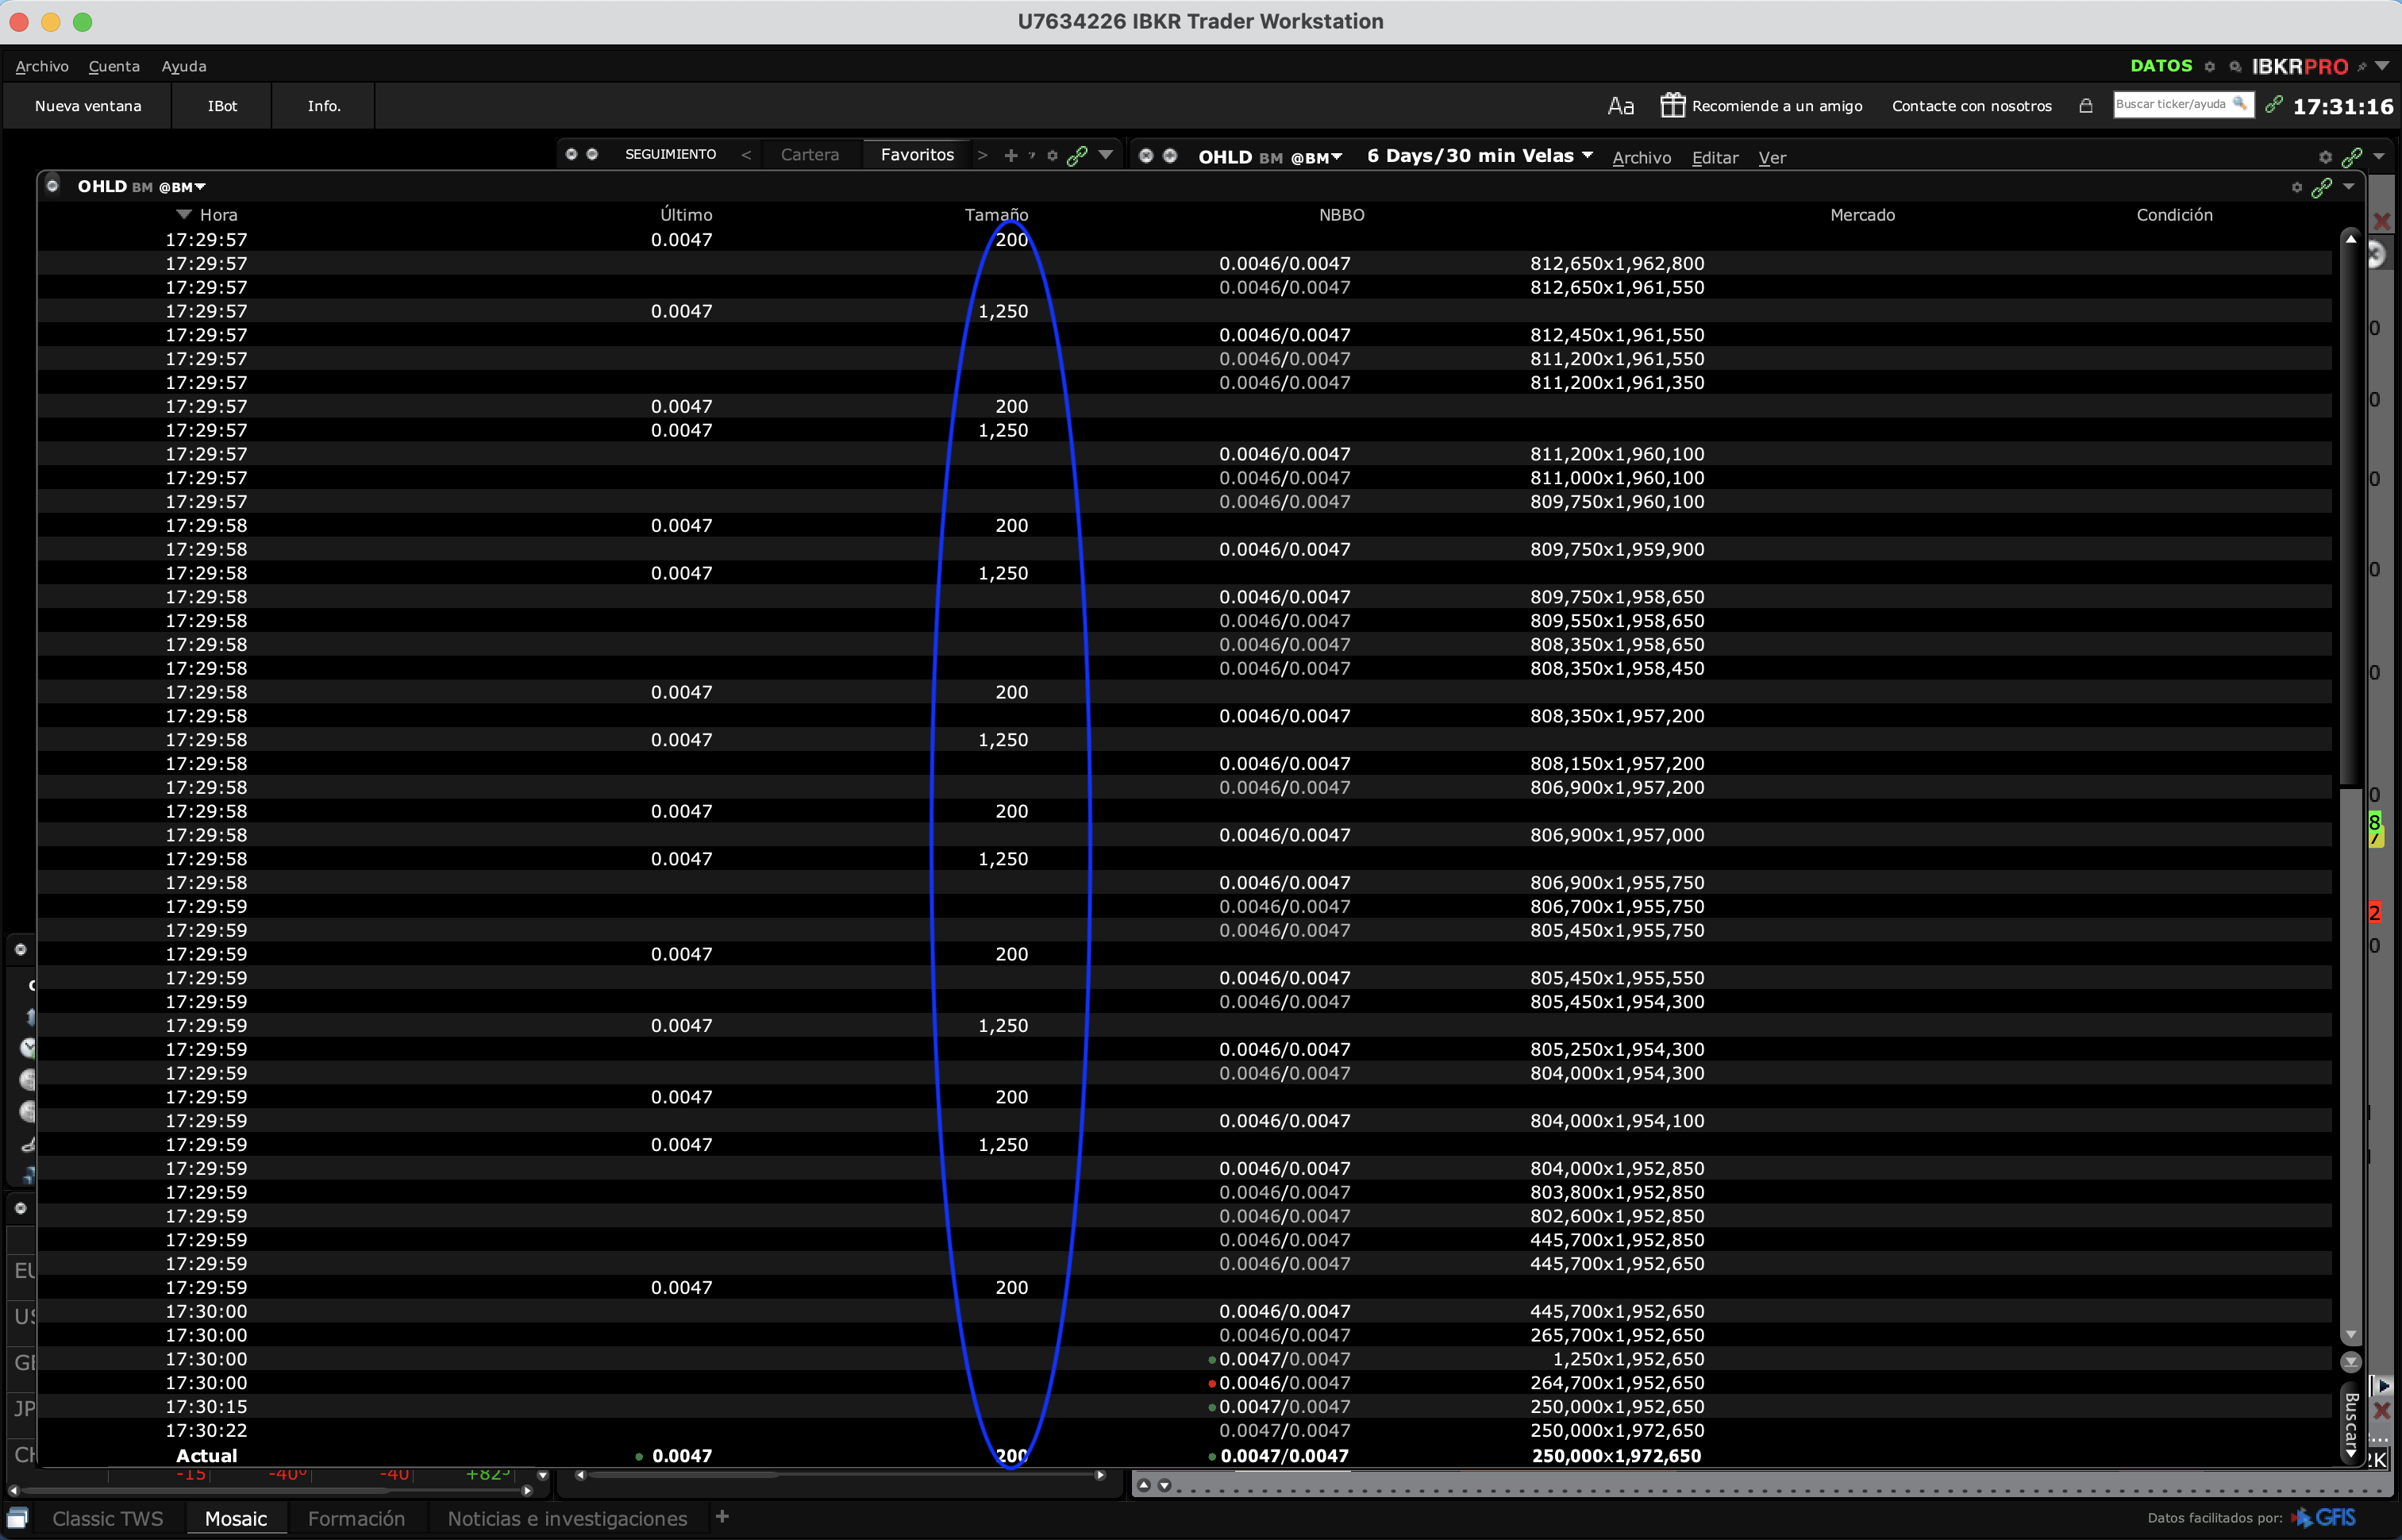Viewport: 2402px width, 1540px height.
Task: Click the previous tab arrow before Cartera
Action: click(x=746, y=155)
